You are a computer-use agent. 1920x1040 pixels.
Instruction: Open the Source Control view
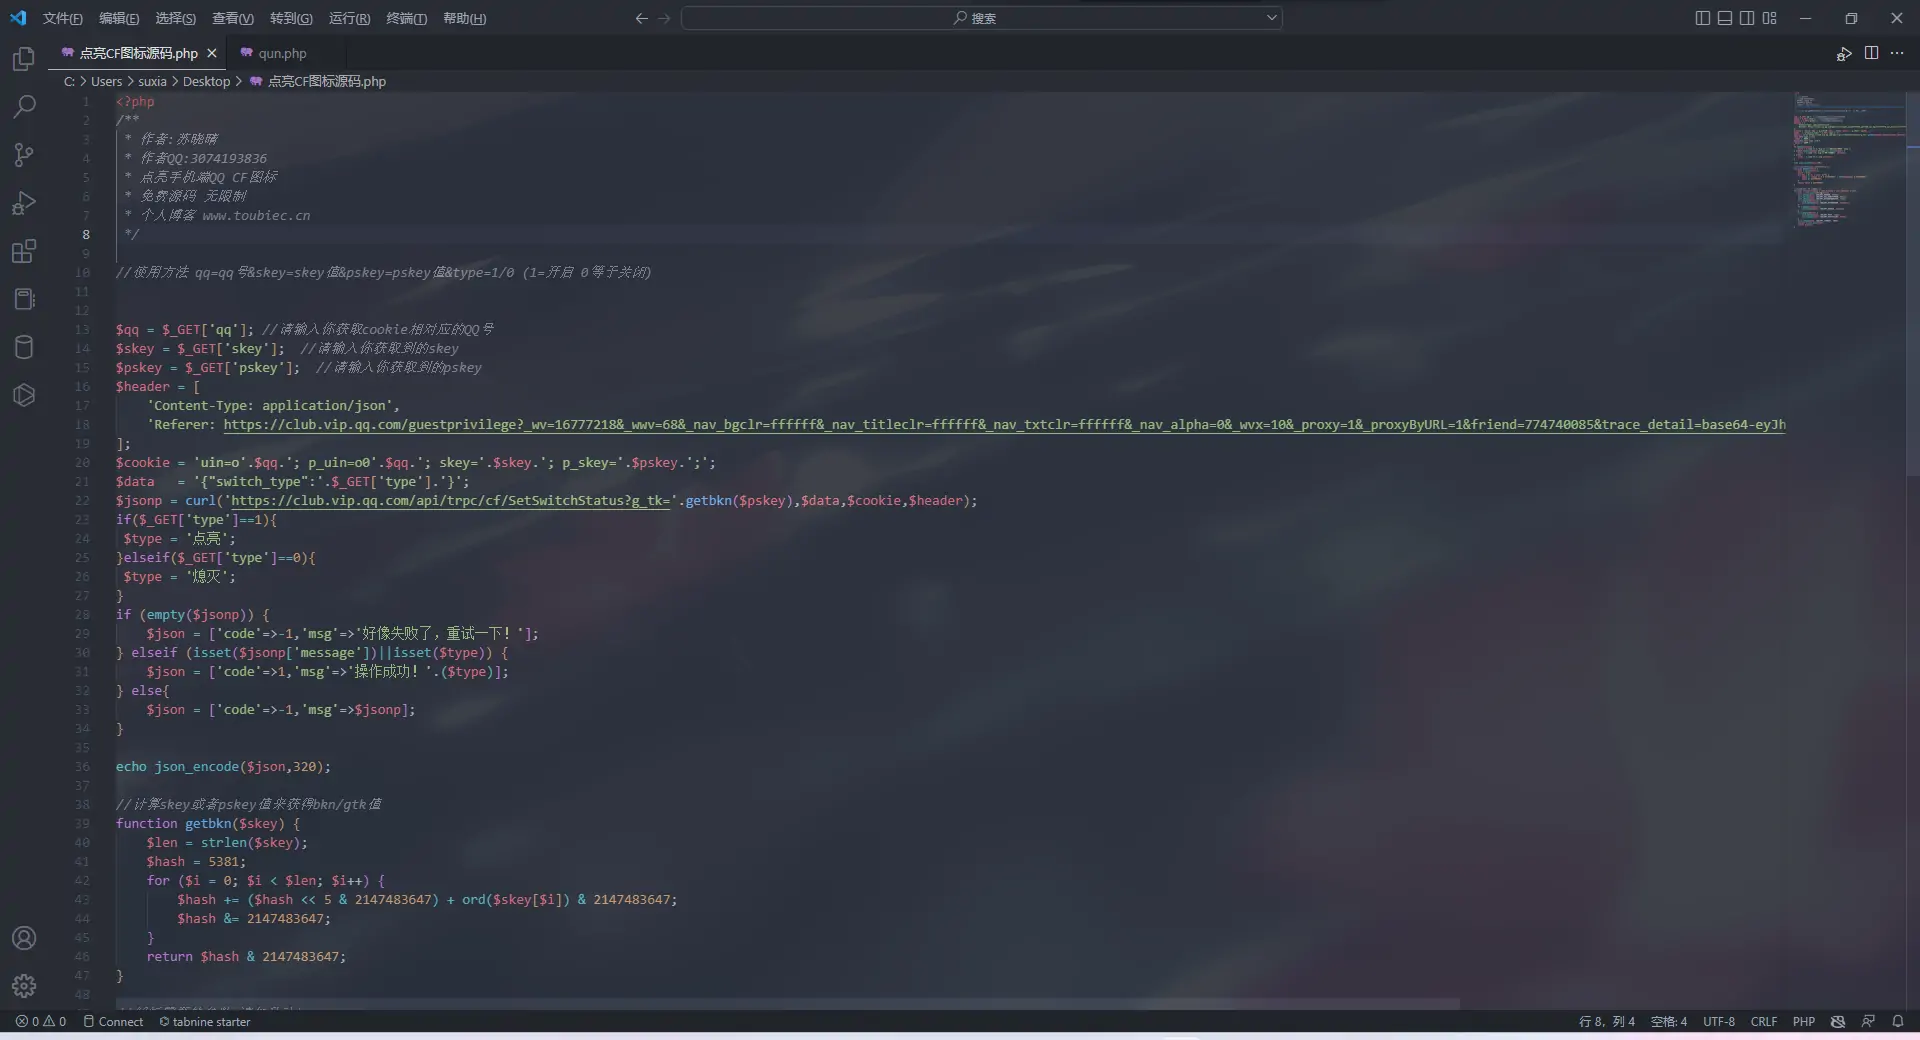tap(24, 155)
